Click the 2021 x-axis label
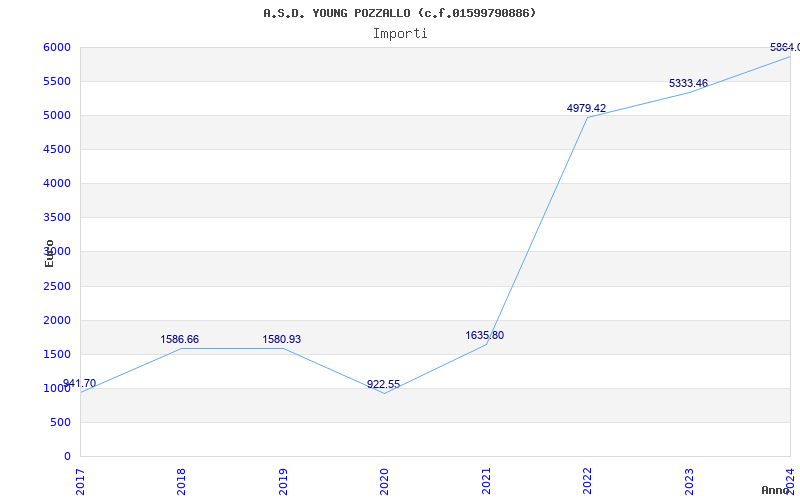 (x=486, y=482)
